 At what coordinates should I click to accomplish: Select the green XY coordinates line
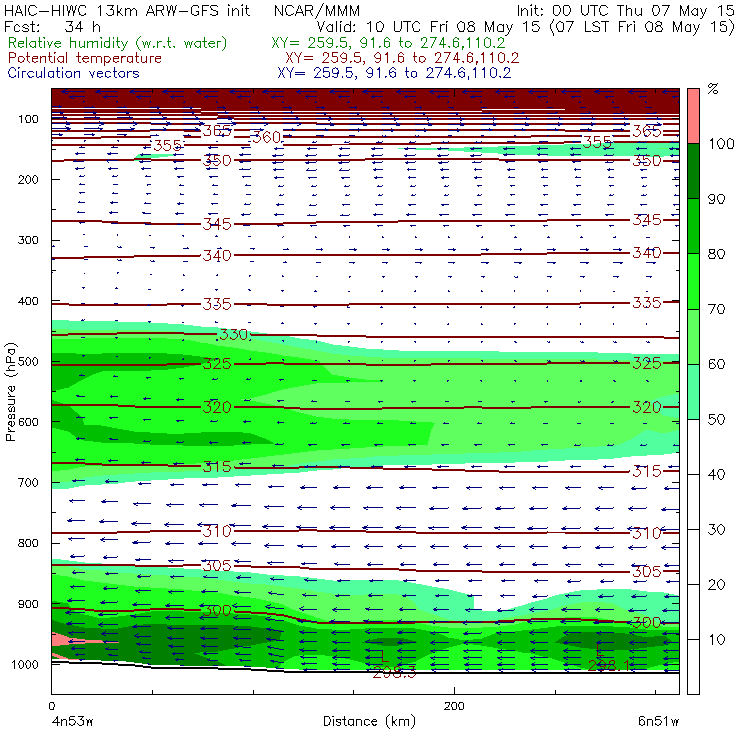coord(388,43)
